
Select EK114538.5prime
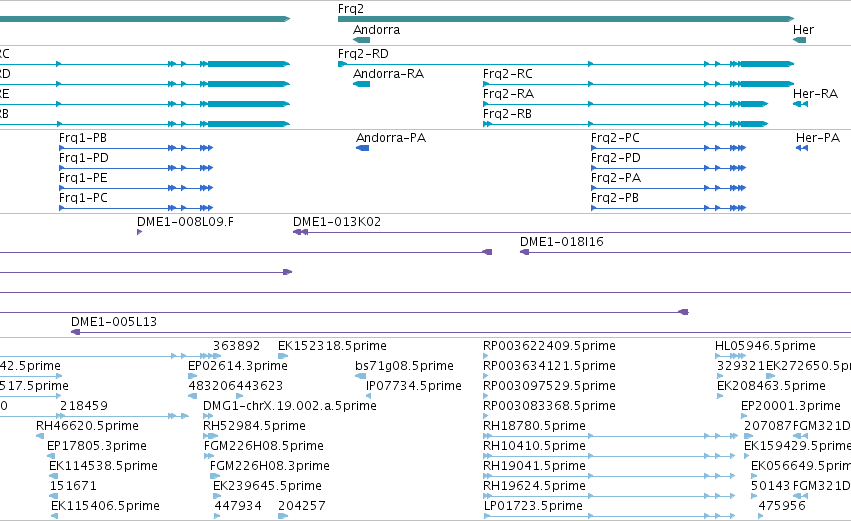(103, 466)
